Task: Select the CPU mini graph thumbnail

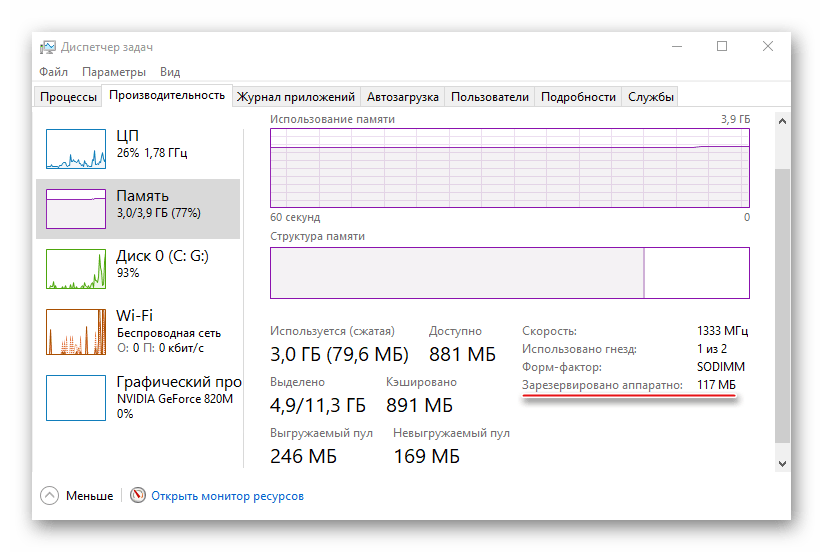Action: pos(76,148)
